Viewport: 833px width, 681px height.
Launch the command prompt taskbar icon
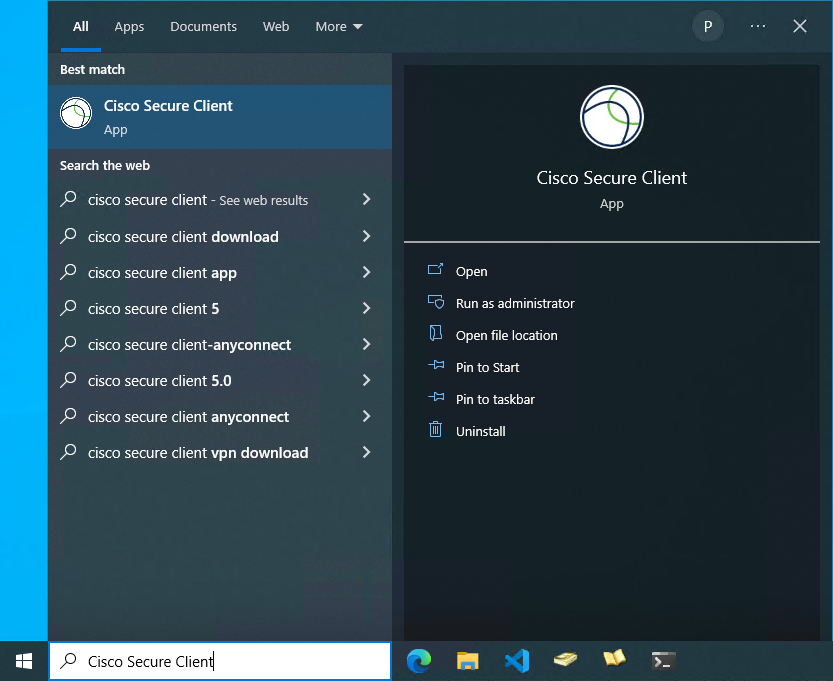tap(663, 660)
